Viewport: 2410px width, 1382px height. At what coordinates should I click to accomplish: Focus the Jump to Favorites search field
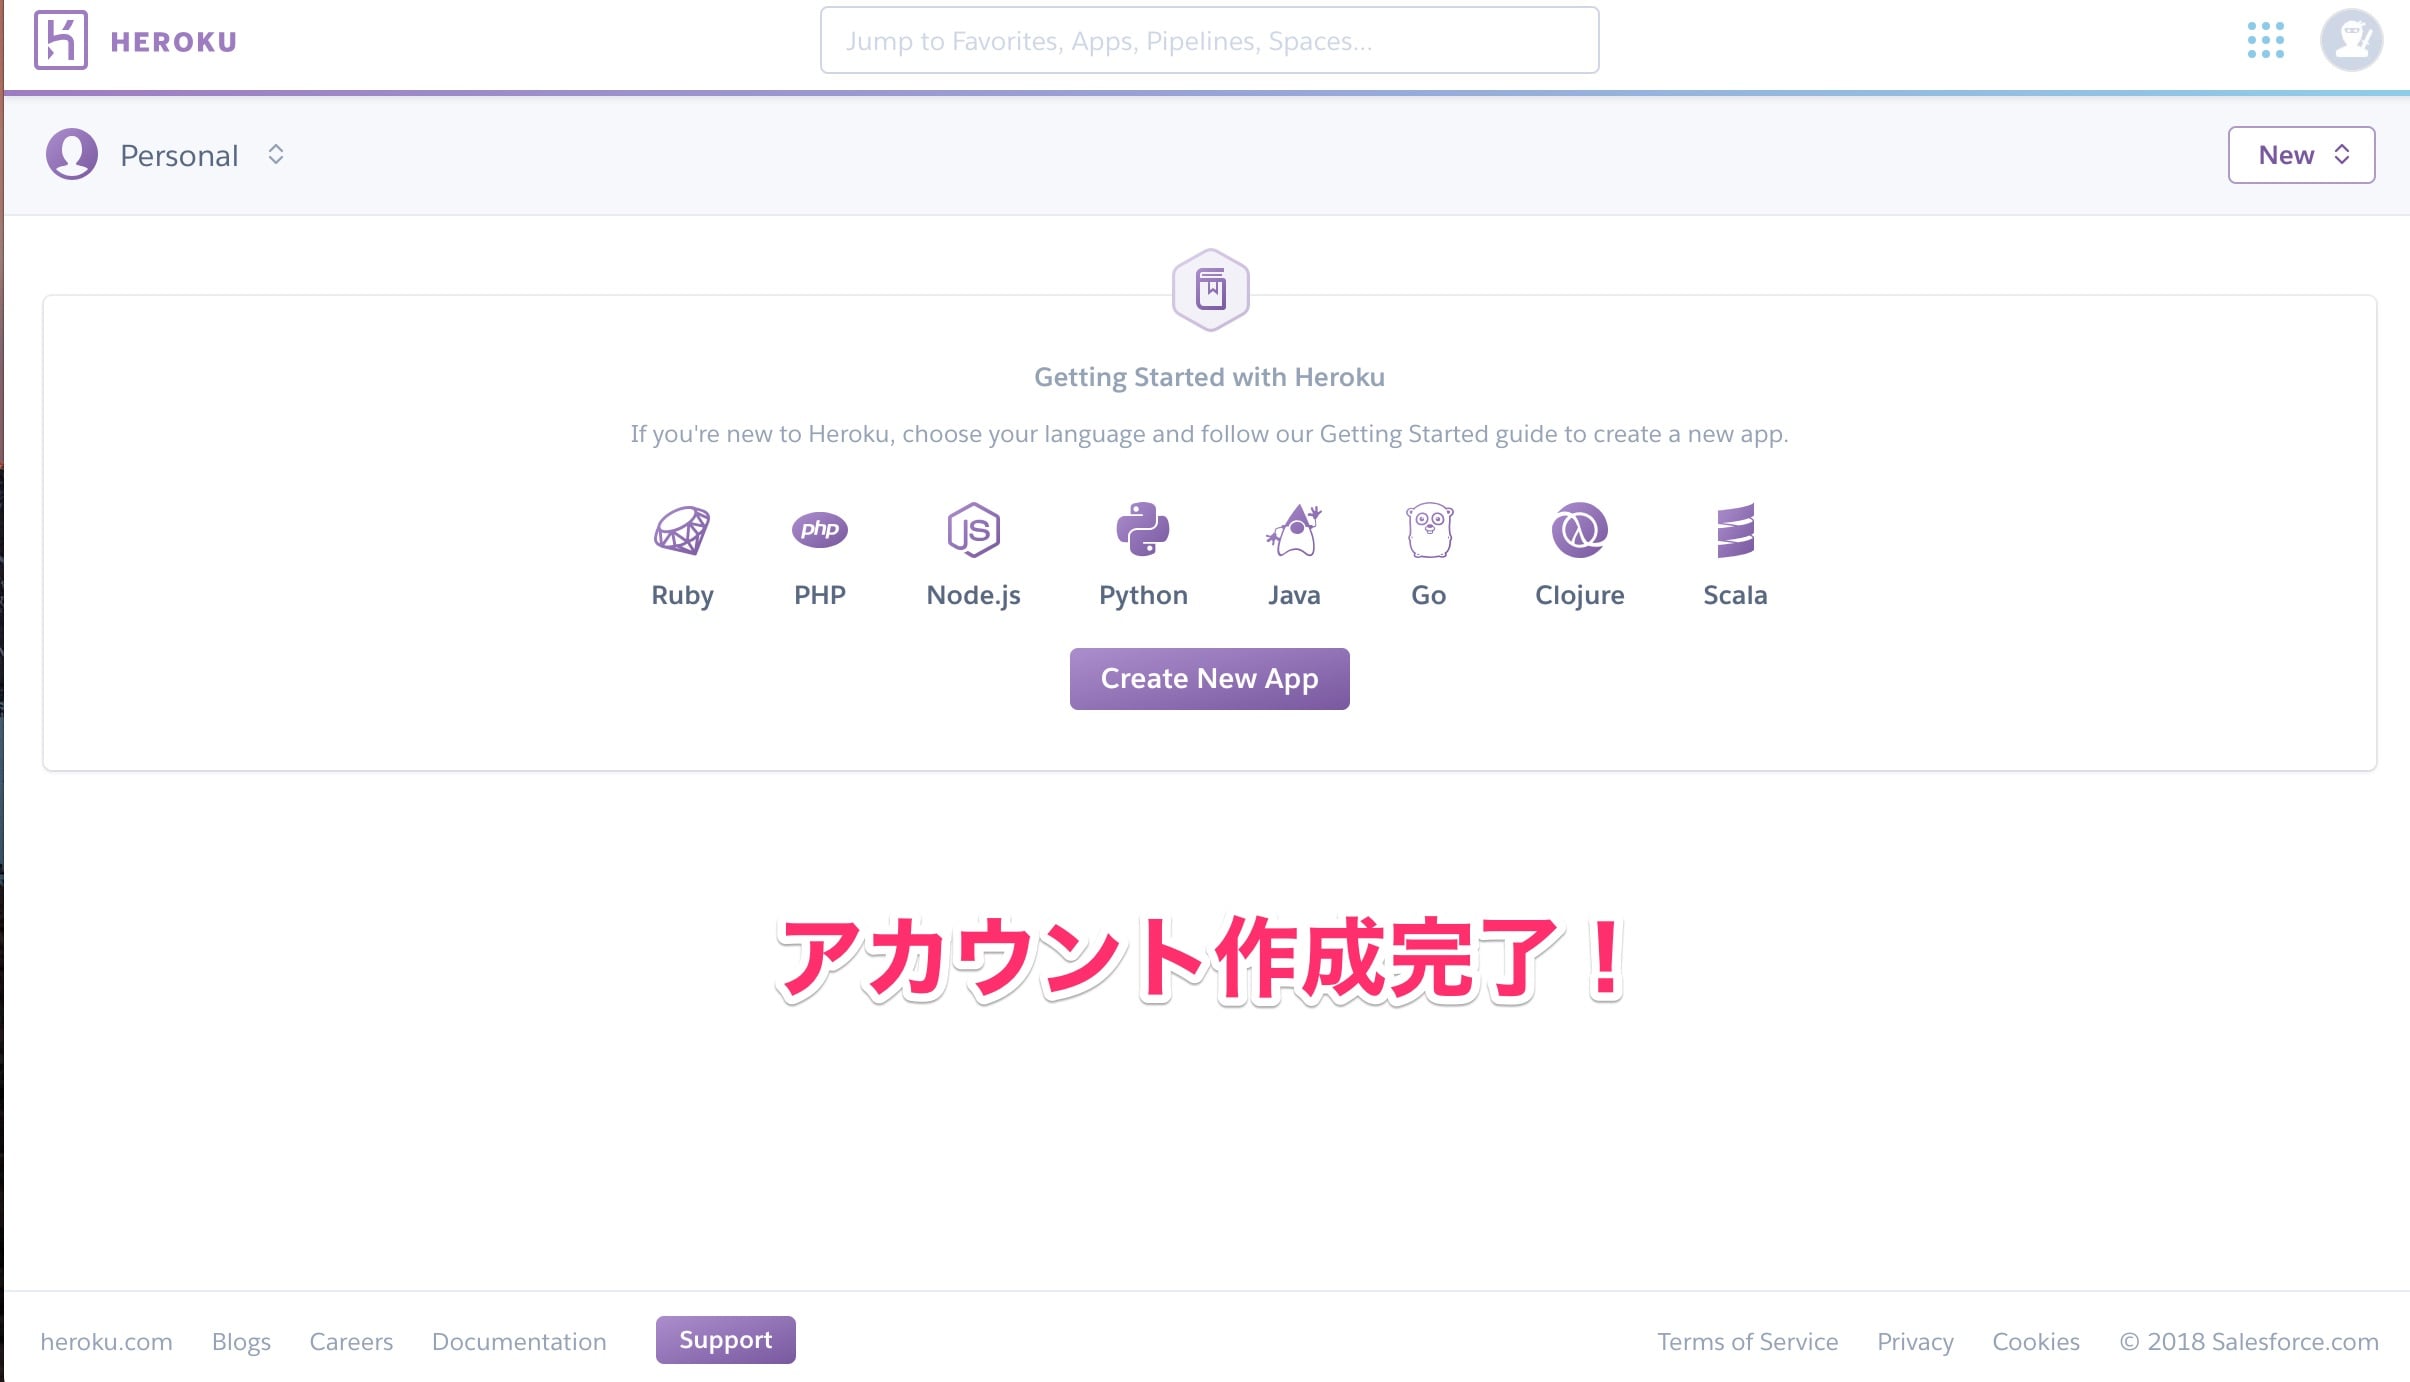[1209, 40]
